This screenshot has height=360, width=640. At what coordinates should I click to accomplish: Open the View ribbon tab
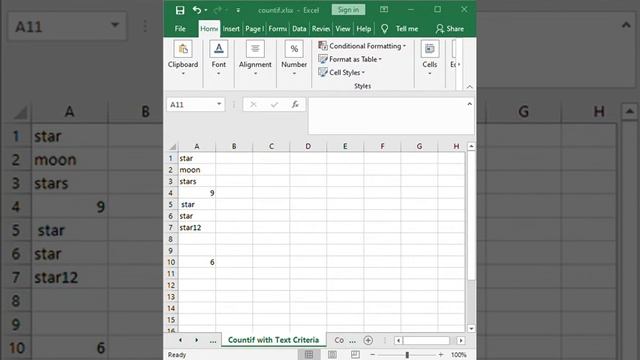pos(343,29)
